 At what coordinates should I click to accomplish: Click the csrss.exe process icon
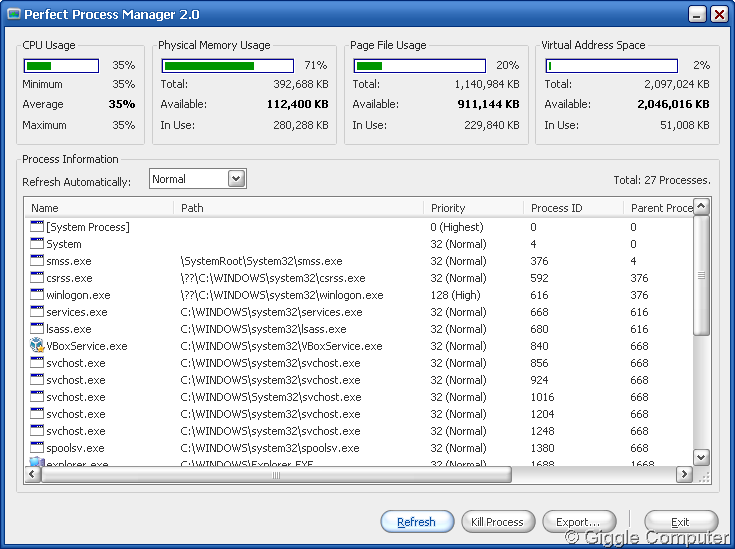click(x=37, y=278)
